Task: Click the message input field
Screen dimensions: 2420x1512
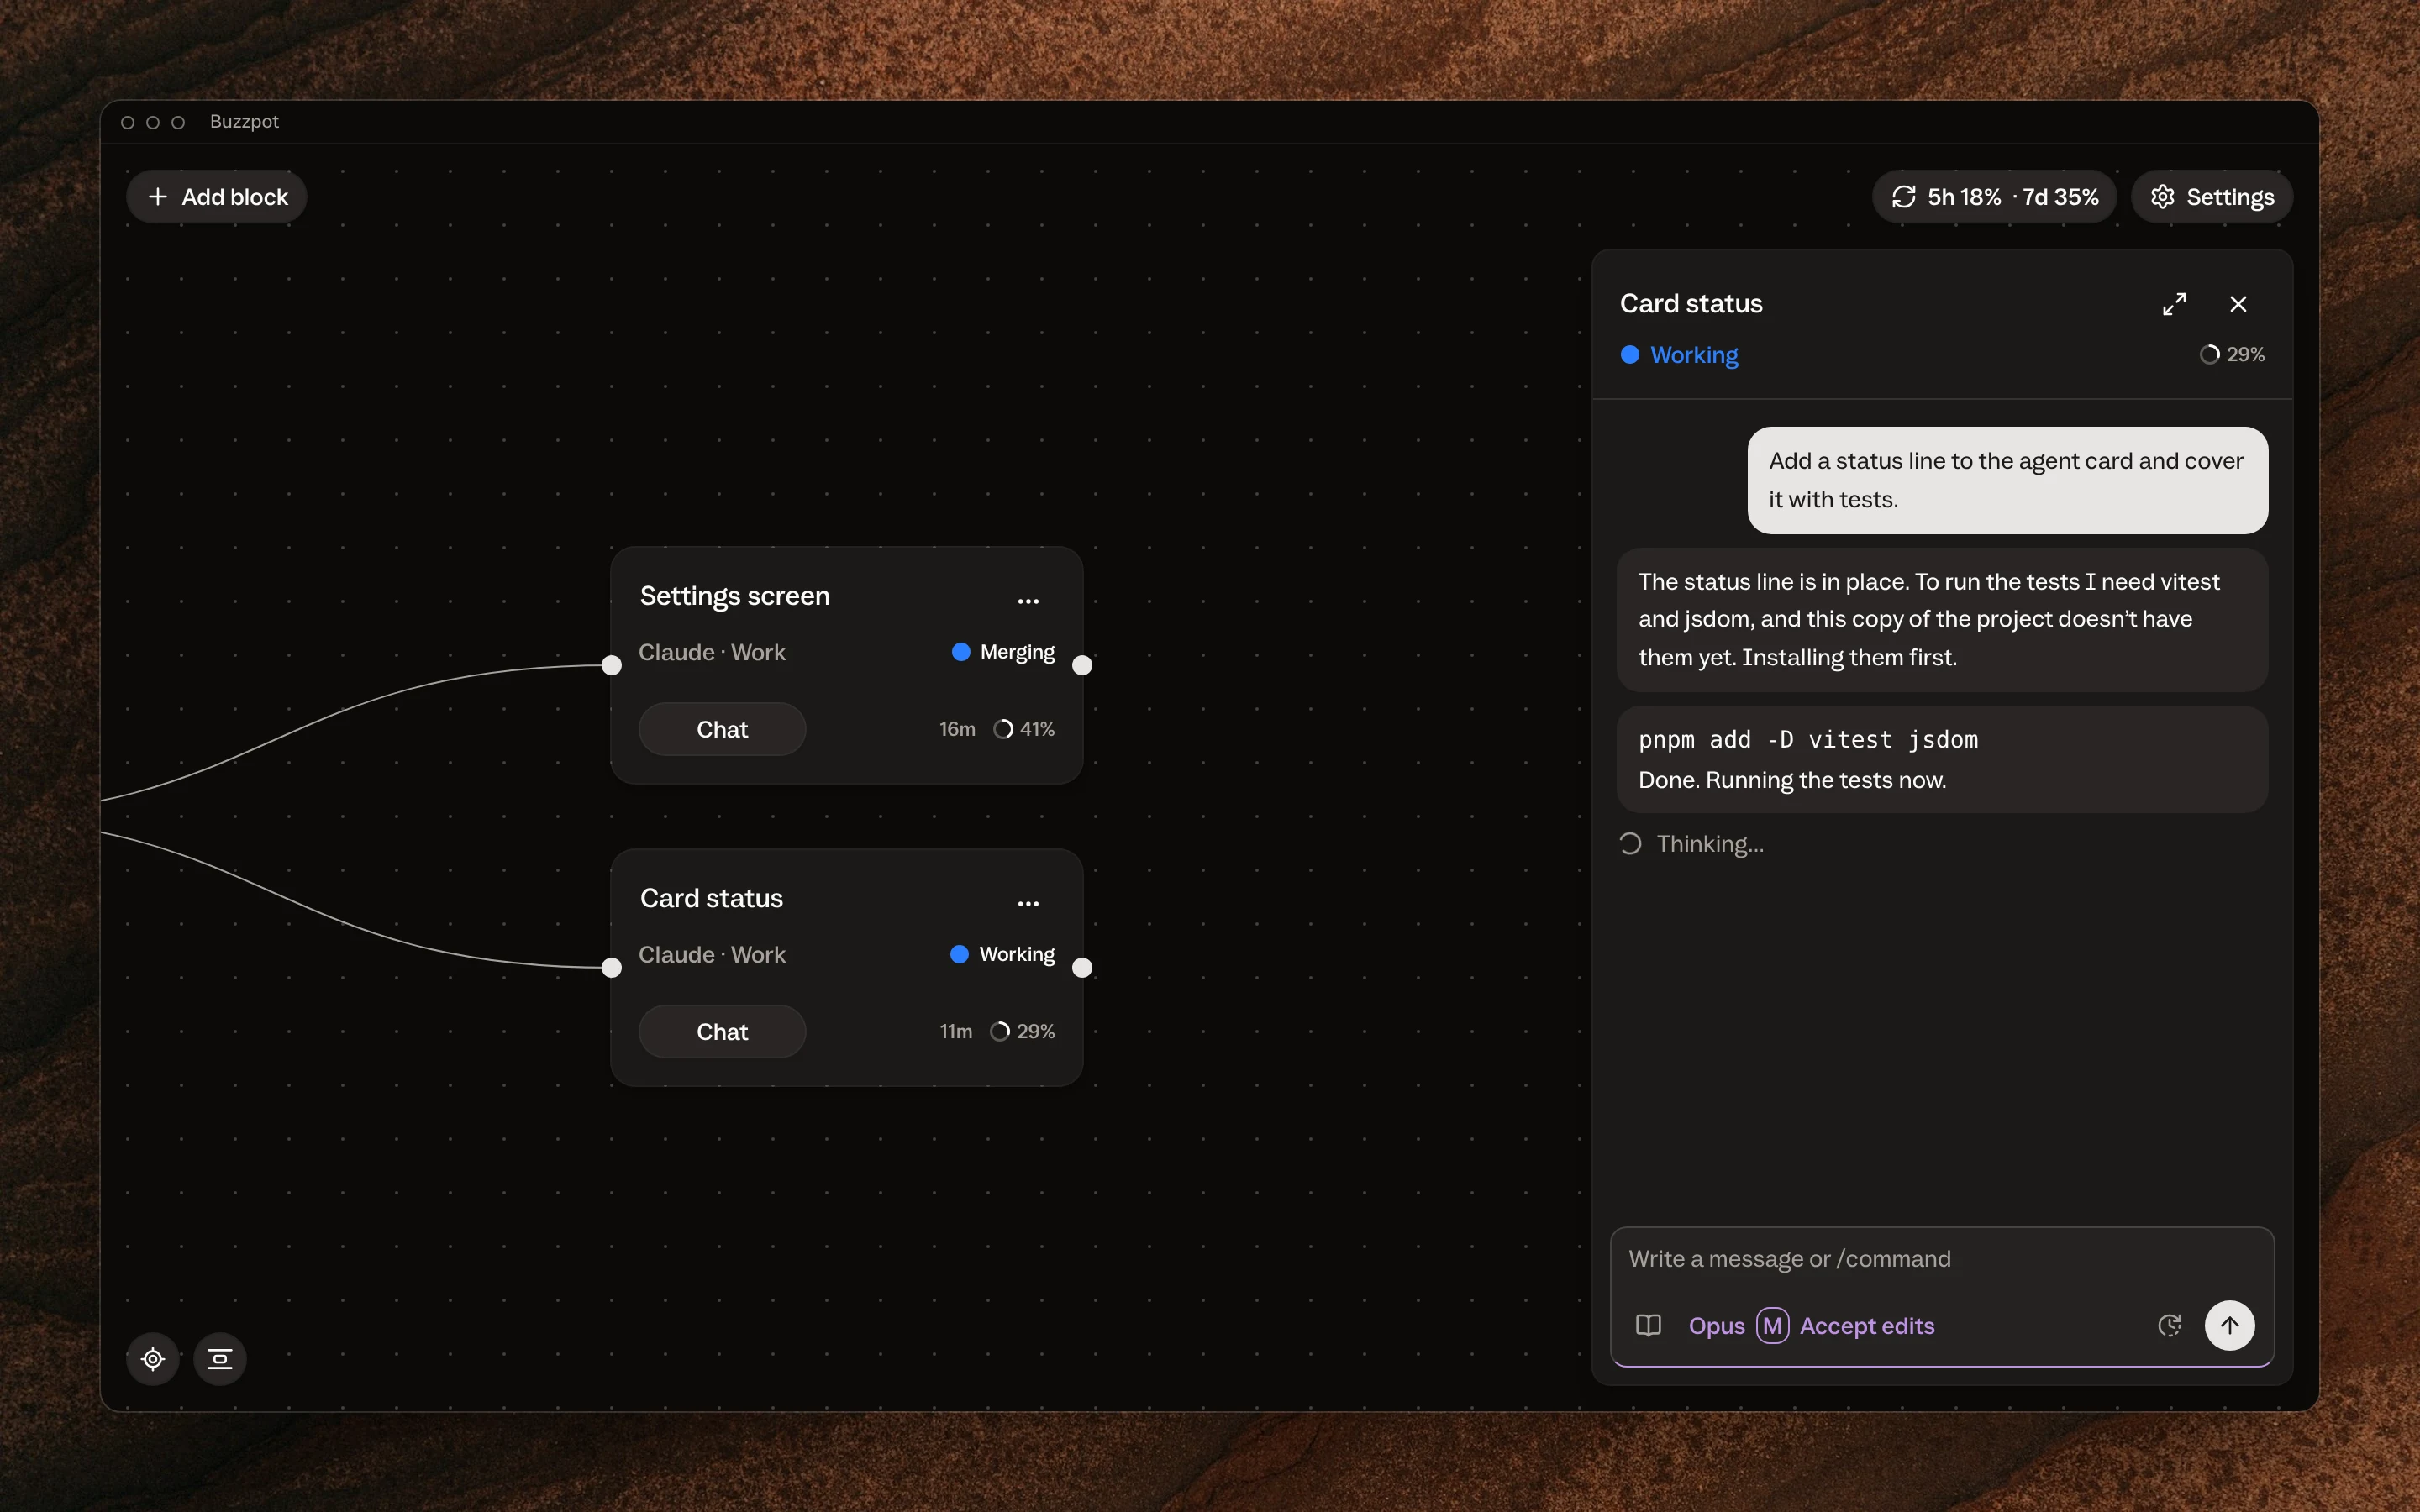Action: click(1942, 1259)
